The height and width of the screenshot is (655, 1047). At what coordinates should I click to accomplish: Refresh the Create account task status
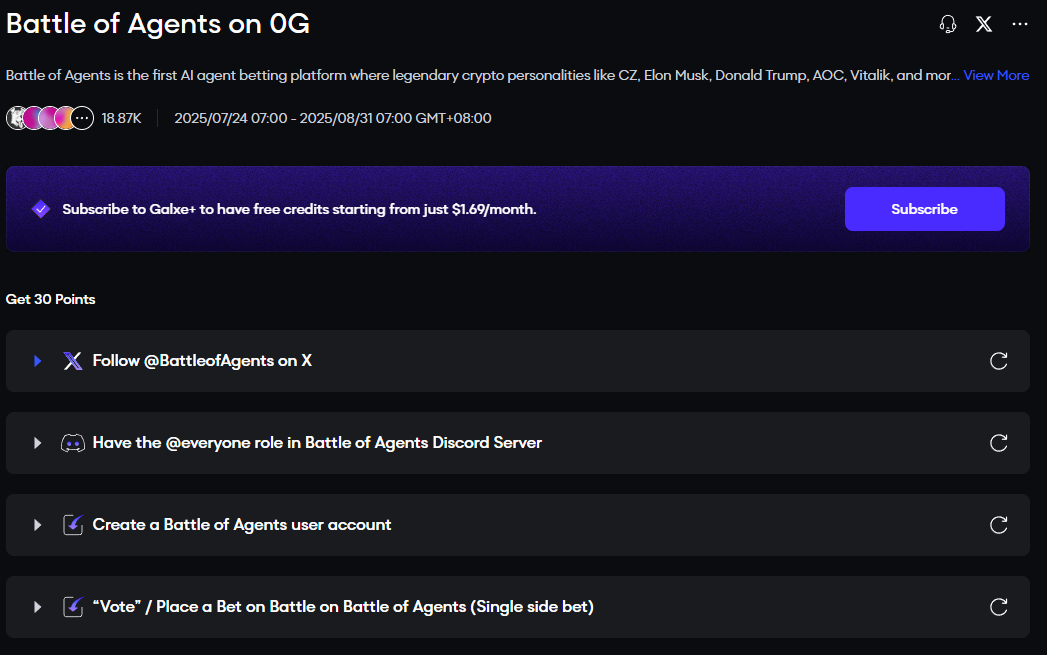click(998, 525)
